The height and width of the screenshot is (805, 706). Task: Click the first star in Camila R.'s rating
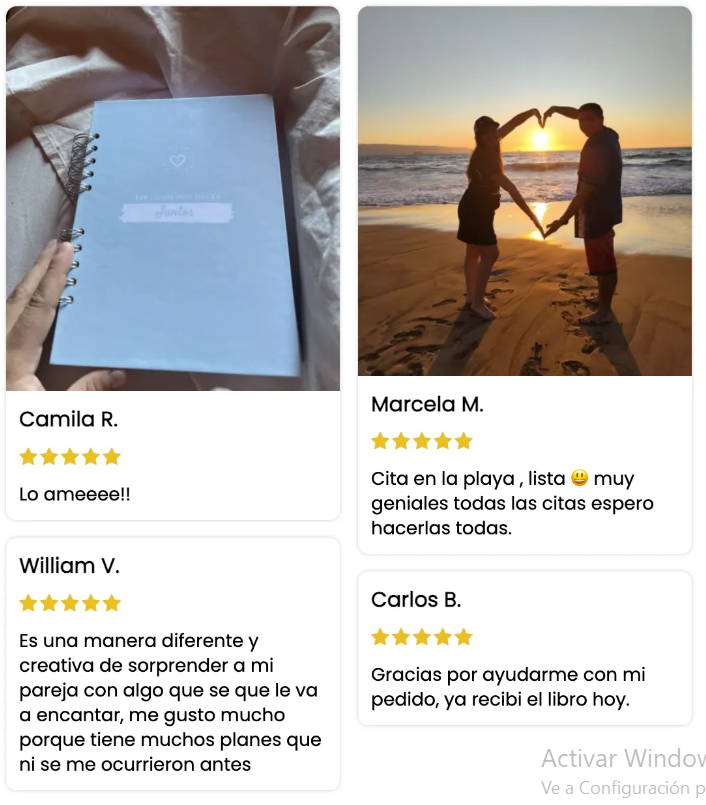click(x=28, y=456)
